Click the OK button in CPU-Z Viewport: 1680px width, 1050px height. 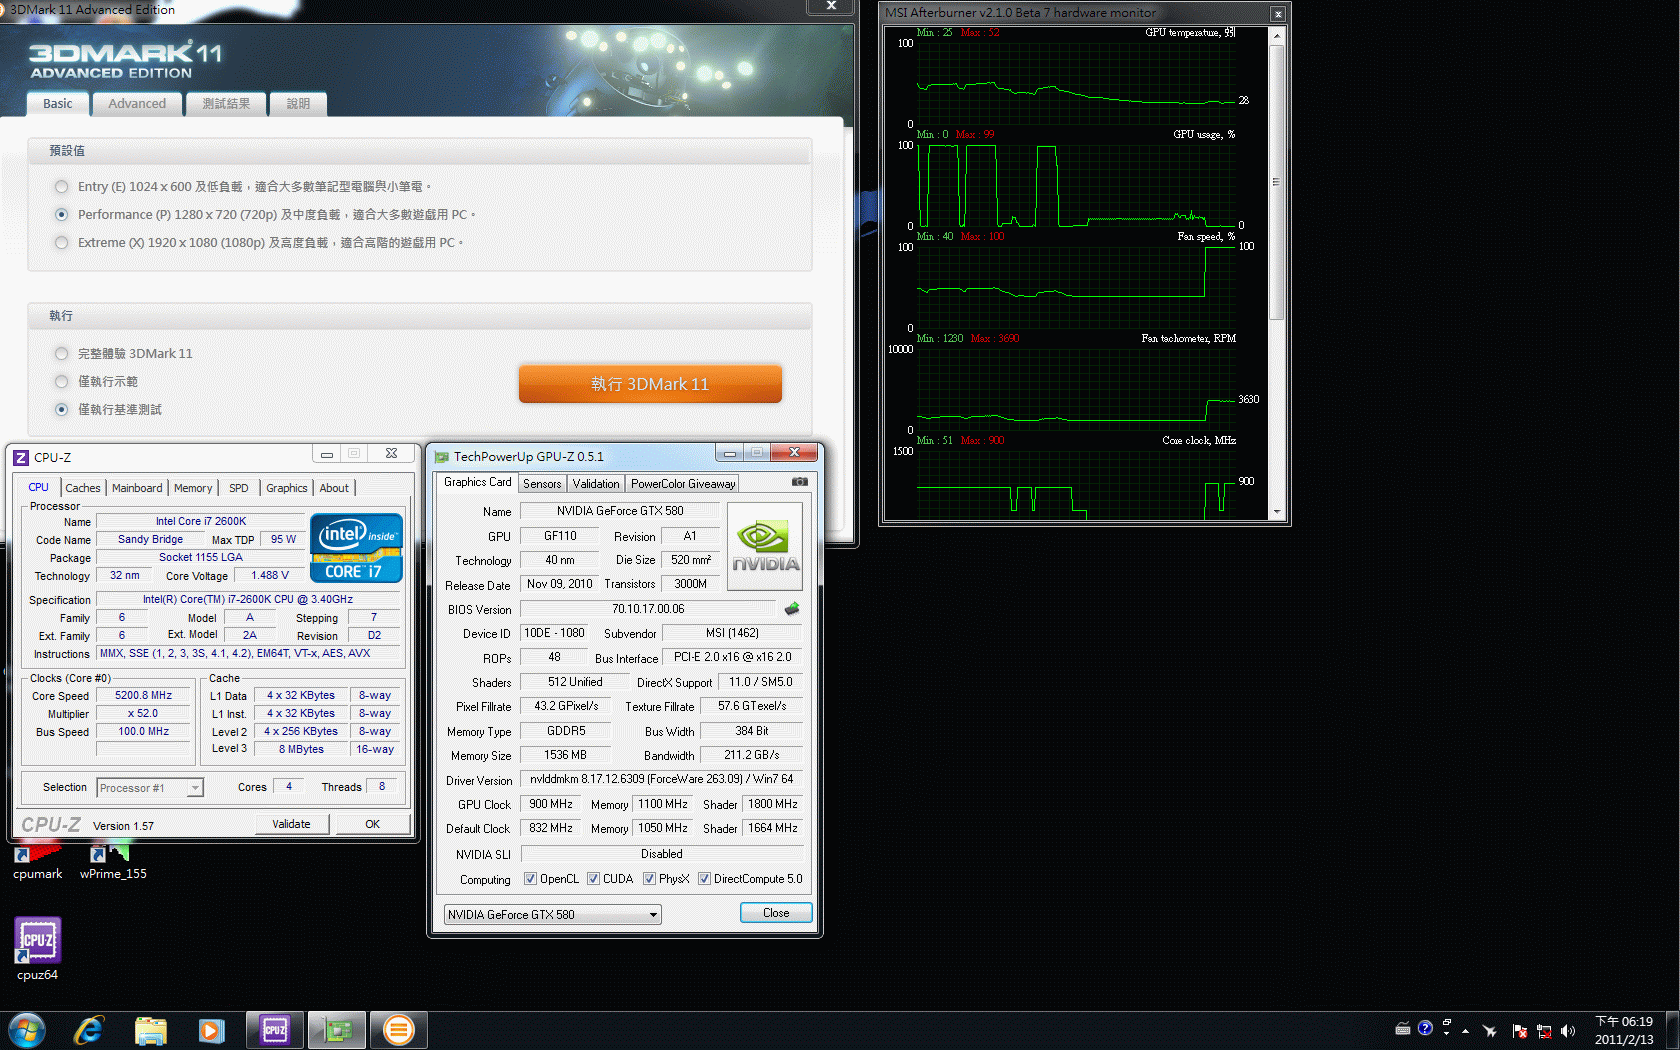[x=373, y=824]
